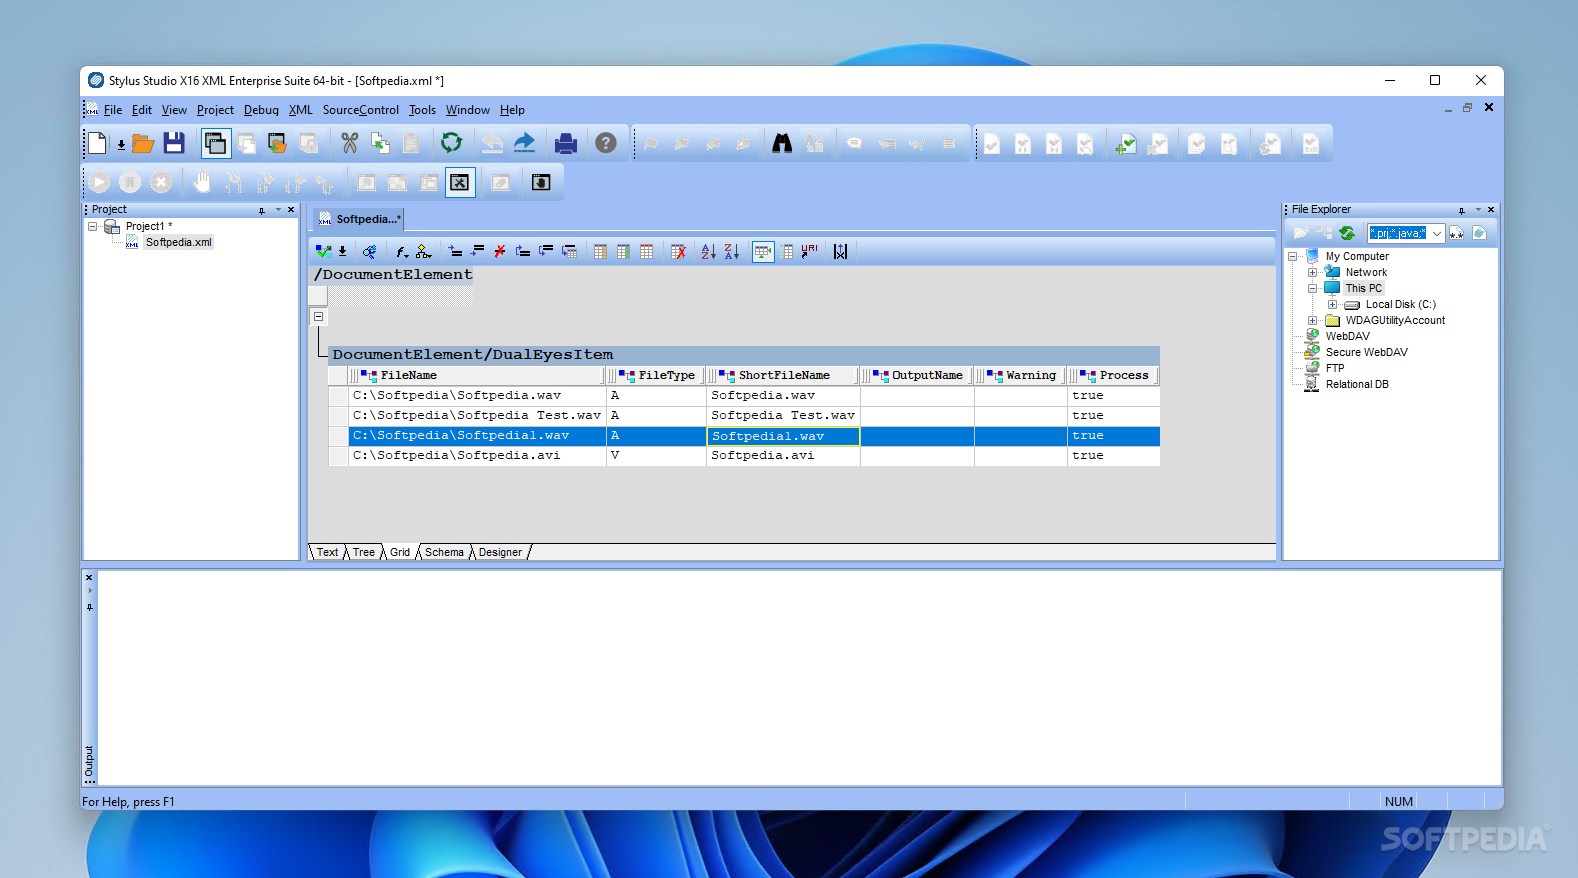Close the Project panel

point(291,210)
